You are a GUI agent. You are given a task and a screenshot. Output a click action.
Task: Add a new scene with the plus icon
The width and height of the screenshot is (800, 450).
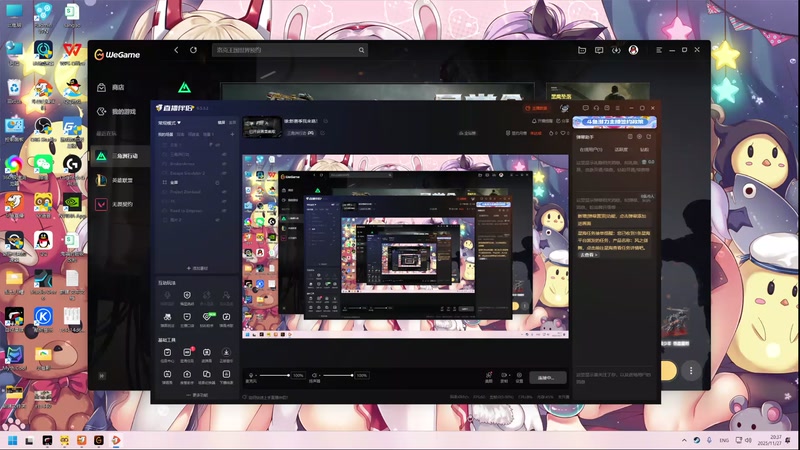pyautogui.click(x=232, y=134)
